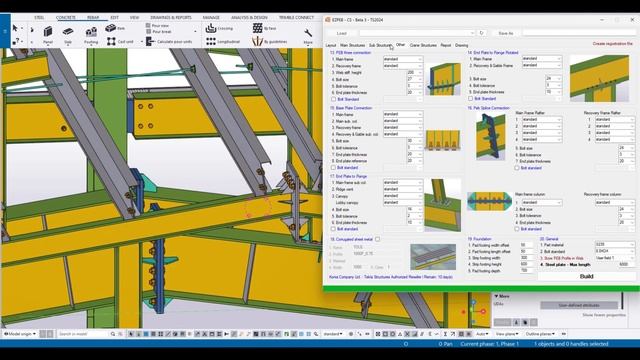Viewport: 640px width, 360px height.
Task: Open Outline planes dropdown in bottom toolbar
Action: (540, 334)
